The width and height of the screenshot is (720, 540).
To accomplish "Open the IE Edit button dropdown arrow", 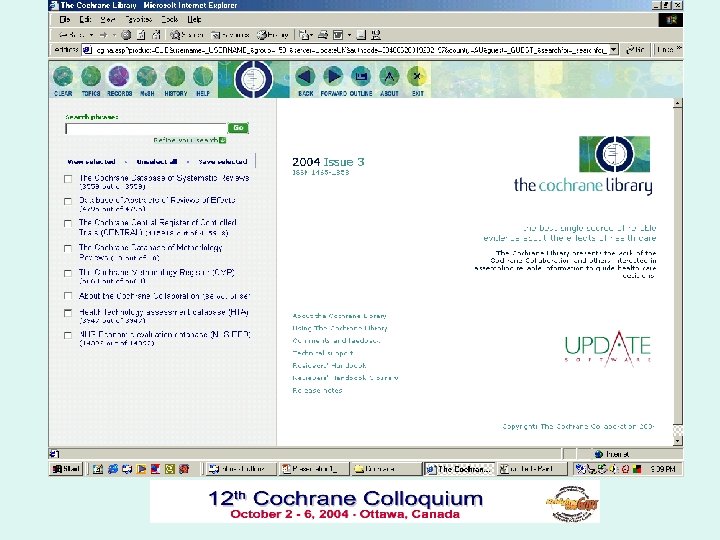I will (x=349, y=35).
